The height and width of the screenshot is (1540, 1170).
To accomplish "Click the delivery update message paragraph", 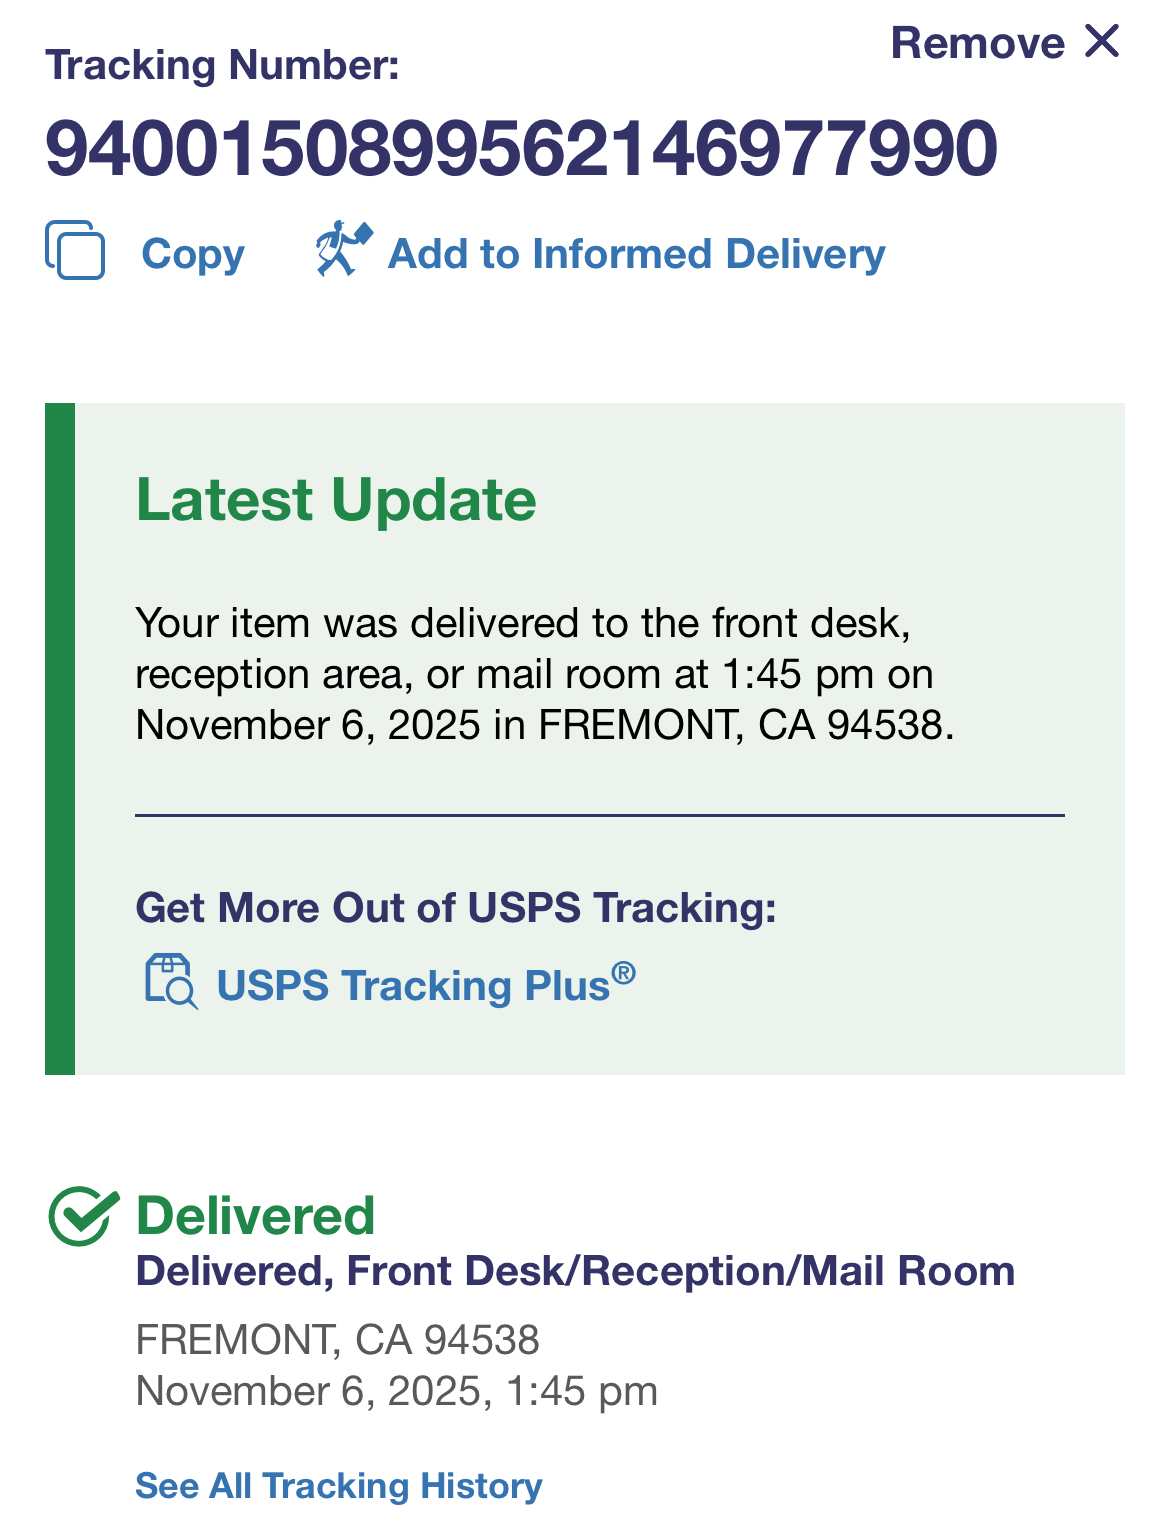I will click(544, 674).
